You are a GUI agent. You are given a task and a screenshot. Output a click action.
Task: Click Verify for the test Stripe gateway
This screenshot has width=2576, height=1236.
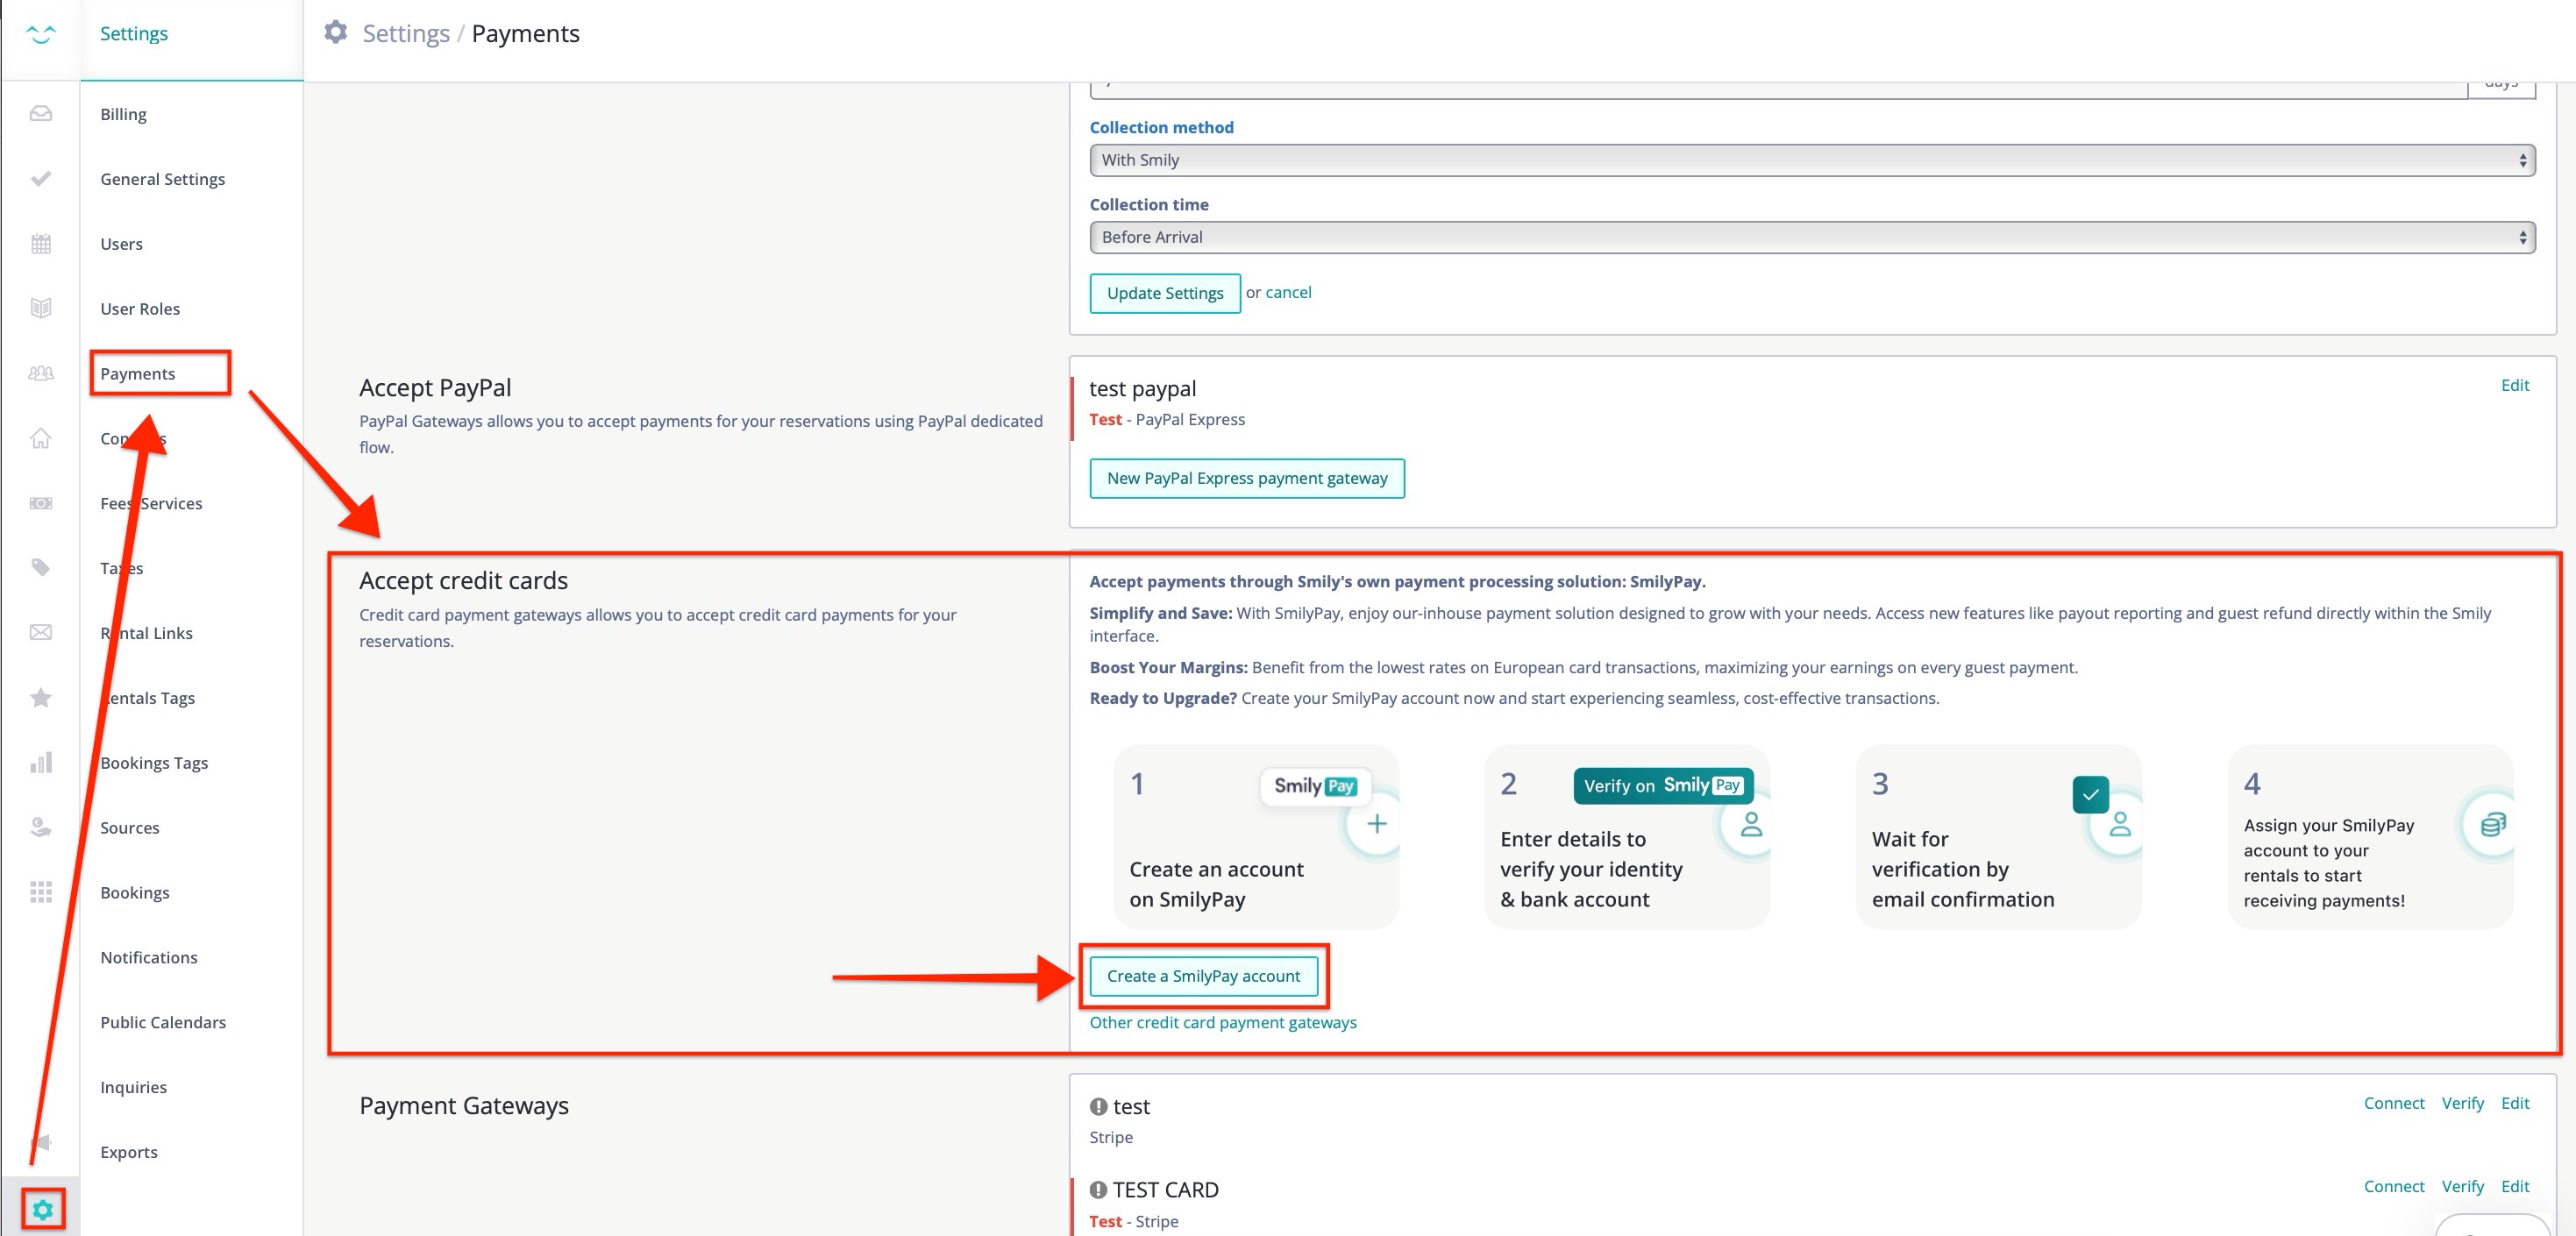(2463, 1103)
